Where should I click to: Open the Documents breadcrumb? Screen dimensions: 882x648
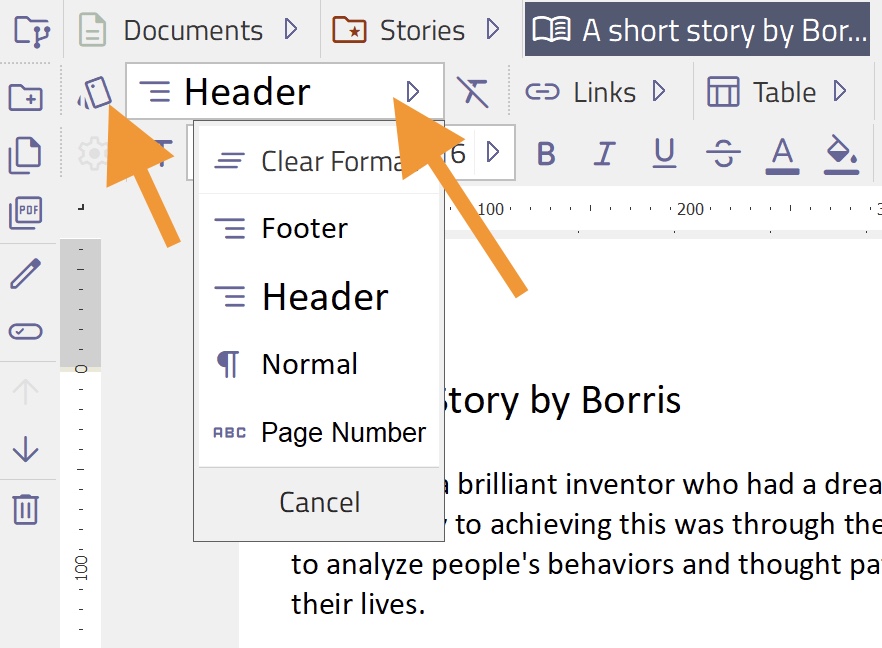click(172, 30)
